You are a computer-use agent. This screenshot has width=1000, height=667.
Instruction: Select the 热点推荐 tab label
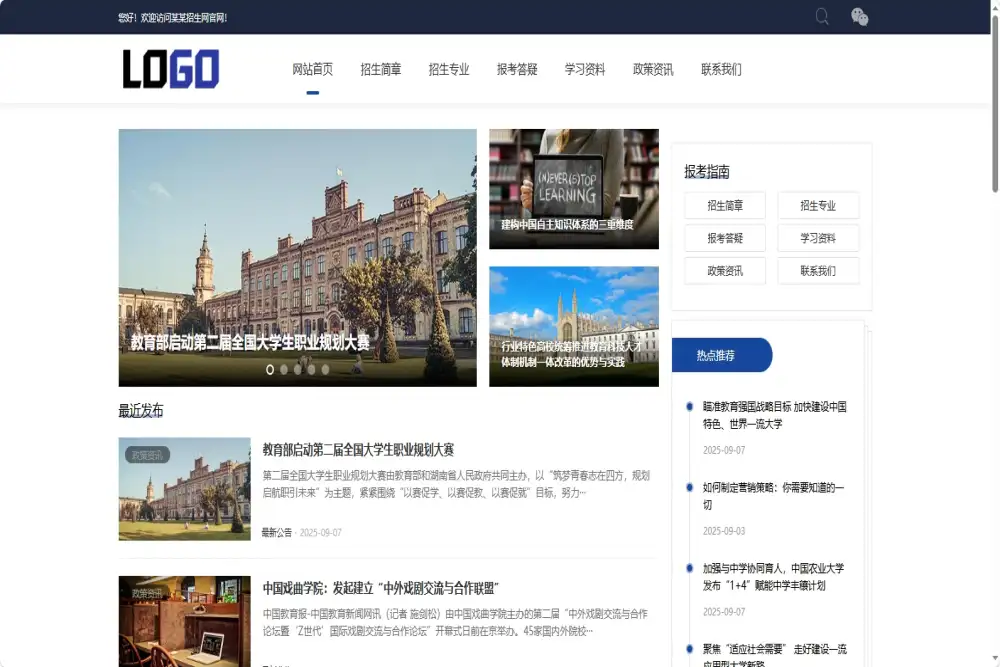(x=716, y=355)
